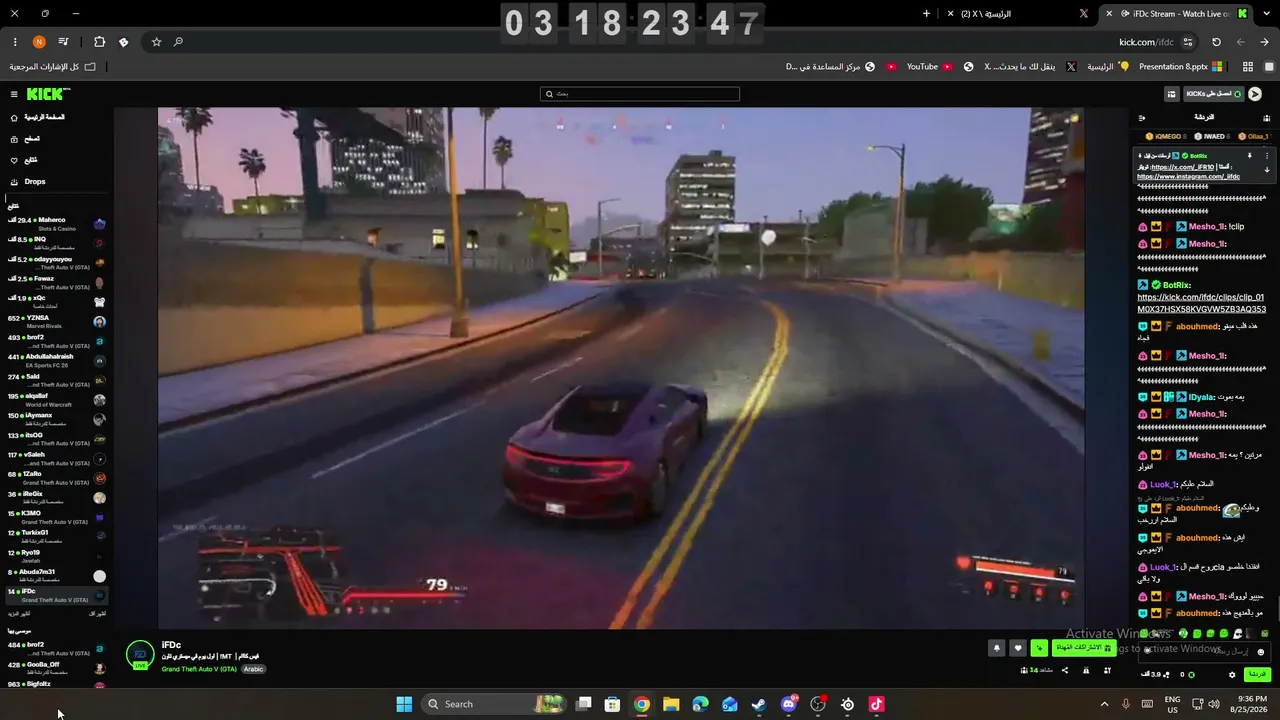Open Steam from the taskbar
1280x720 pixels.
point(759,704)
